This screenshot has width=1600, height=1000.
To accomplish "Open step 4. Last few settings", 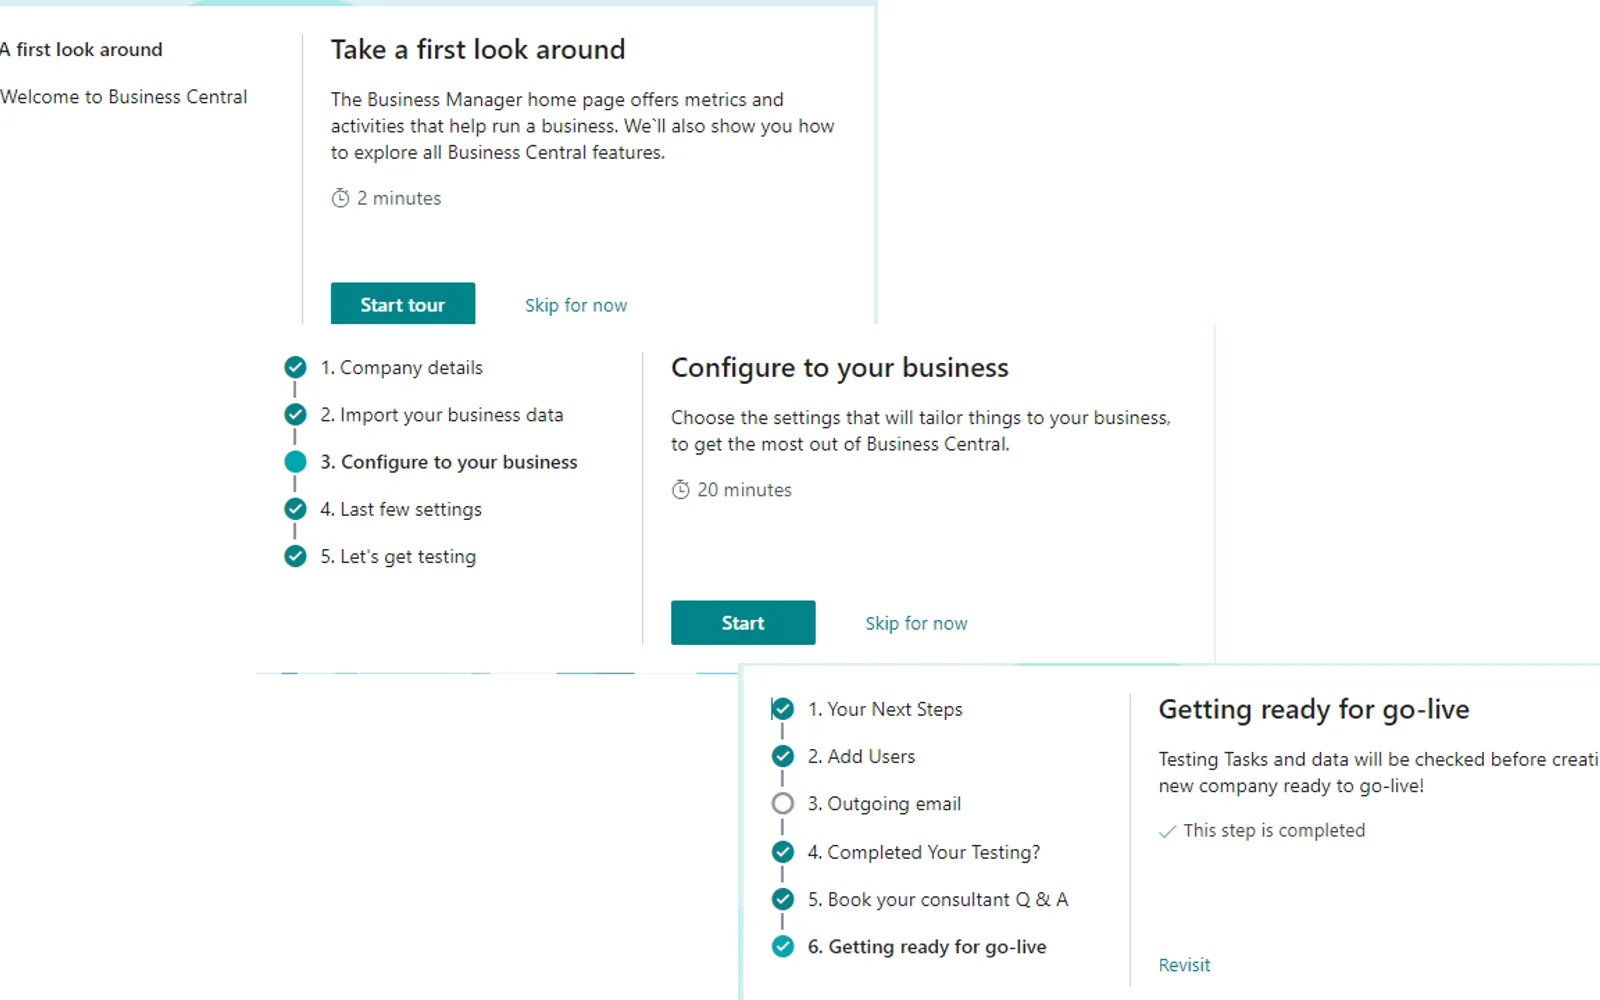I will [x=401, y=509].
